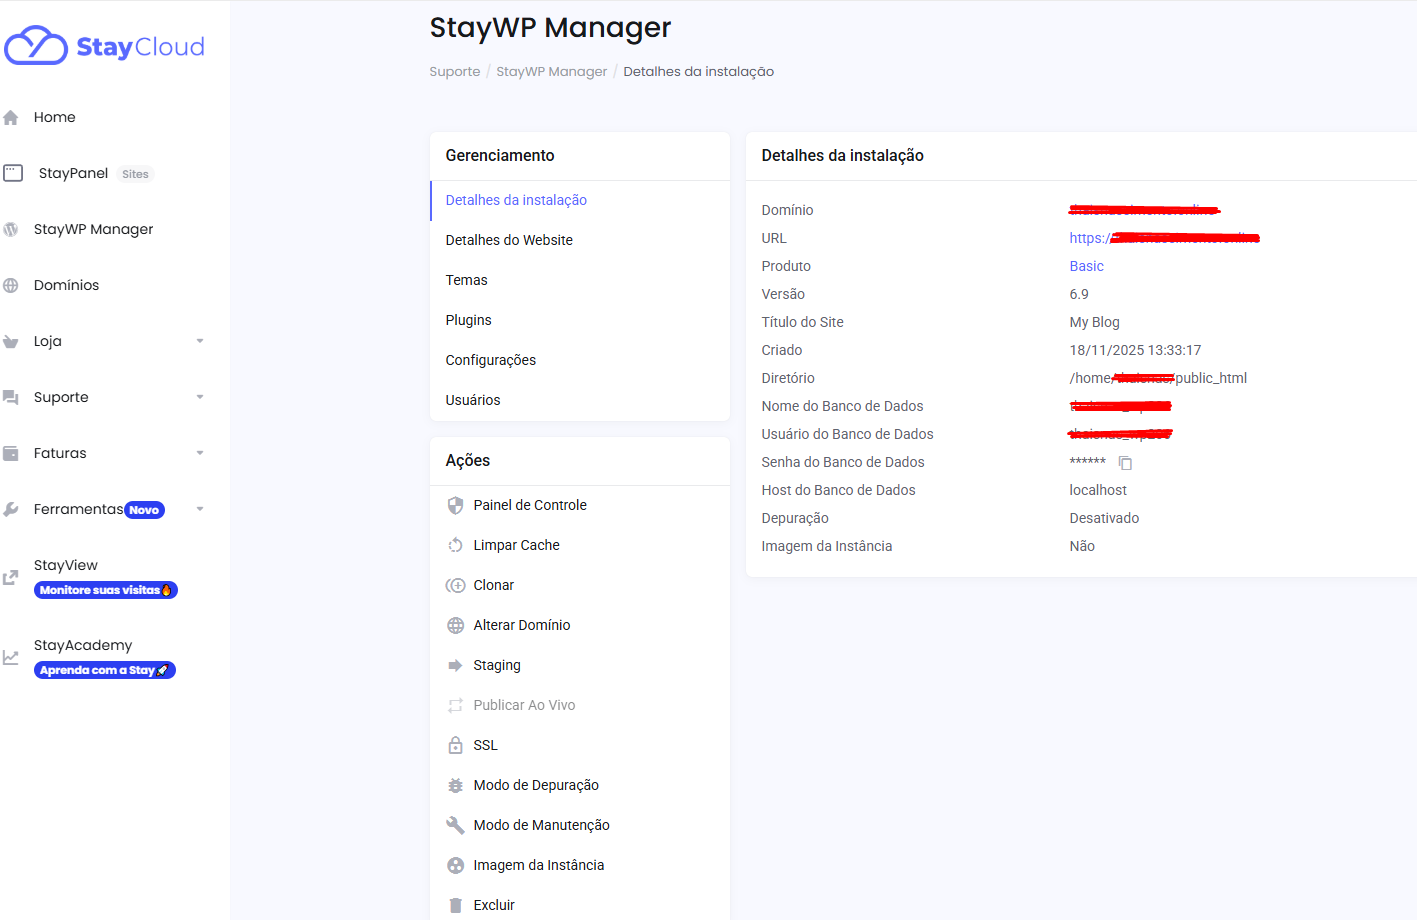Select the Modo de Manutenção wrench icon

pos(455,825)
